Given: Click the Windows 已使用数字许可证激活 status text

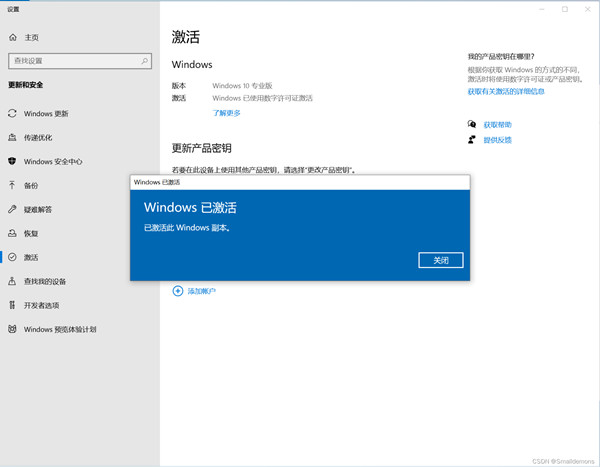Looking at the screenshot, I should point(262,98).
